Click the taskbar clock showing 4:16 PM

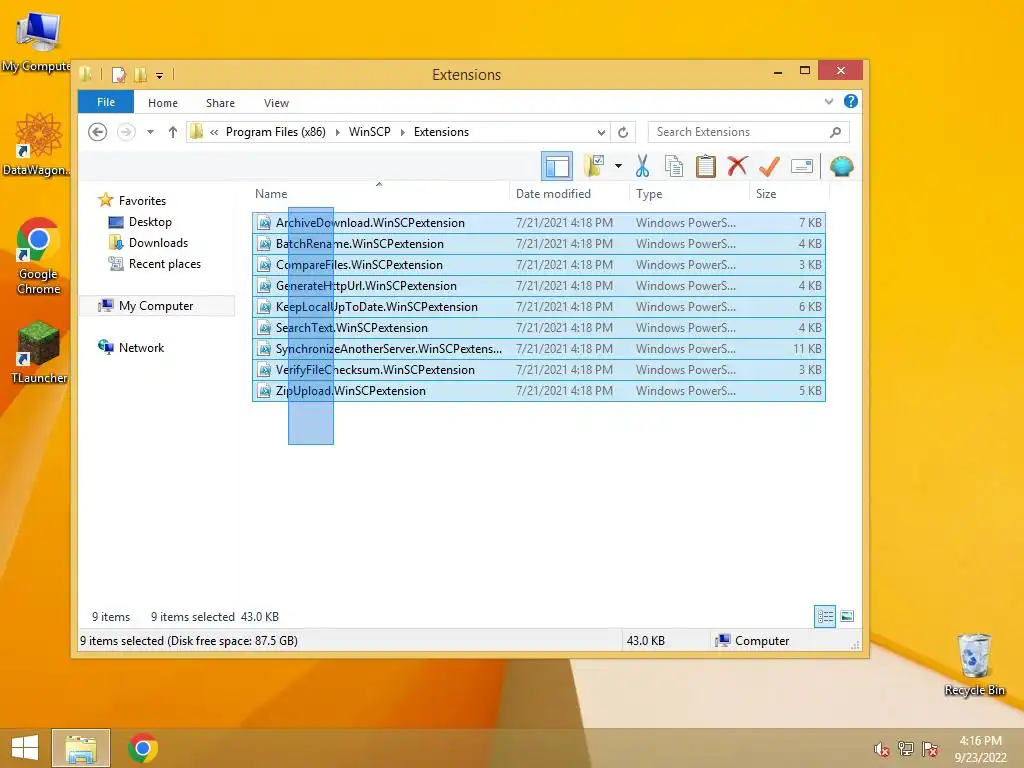click(980, 749)
